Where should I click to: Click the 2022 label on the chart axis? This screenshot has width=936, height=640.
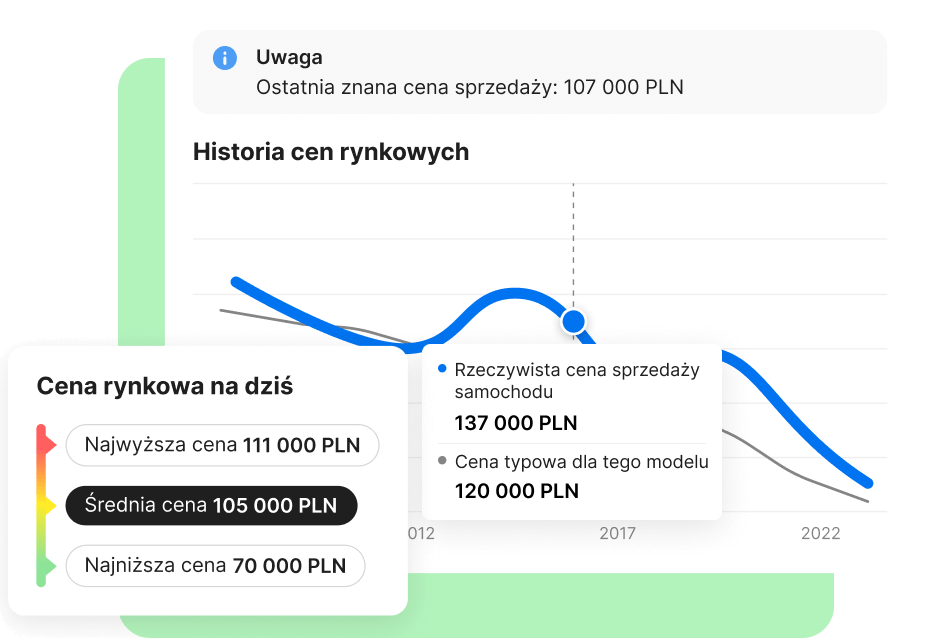pos(820,534)
